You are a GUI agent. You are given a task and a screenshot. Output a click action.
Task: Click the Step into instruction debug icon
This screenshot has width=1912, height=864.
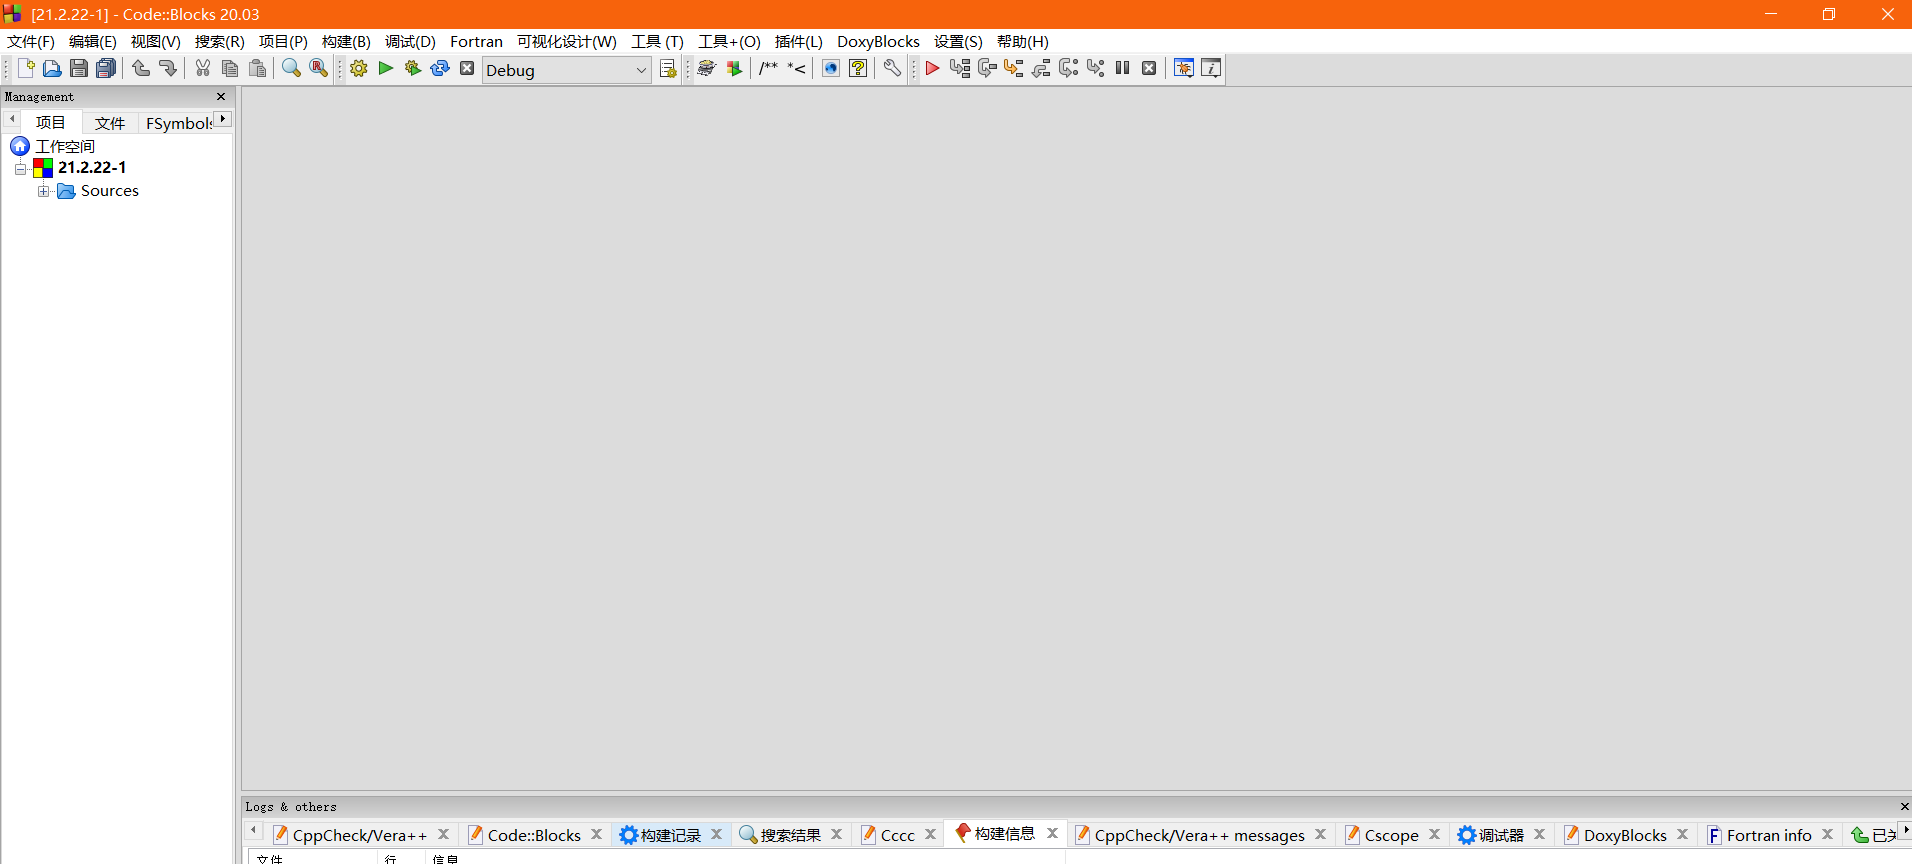(x=1095, y=68)
